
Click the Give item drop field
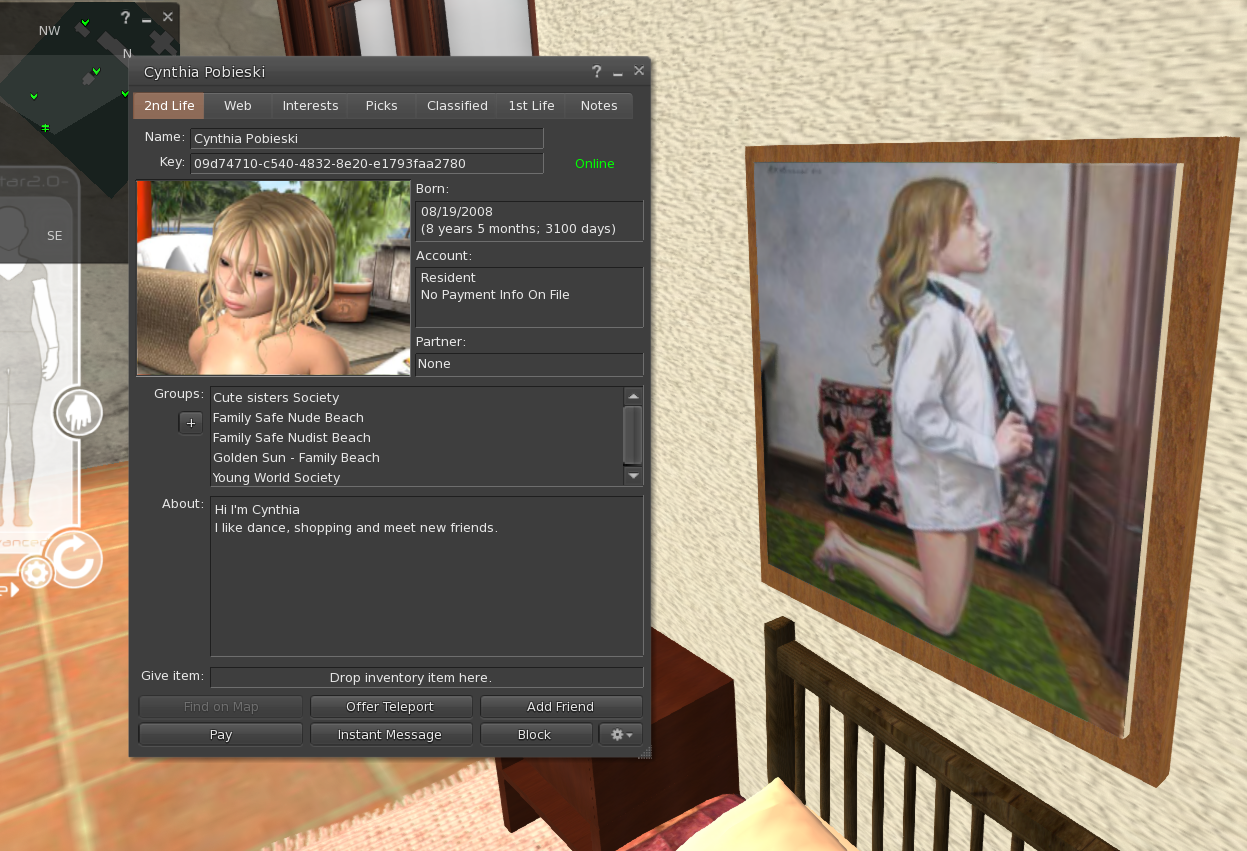click(427, 678)
